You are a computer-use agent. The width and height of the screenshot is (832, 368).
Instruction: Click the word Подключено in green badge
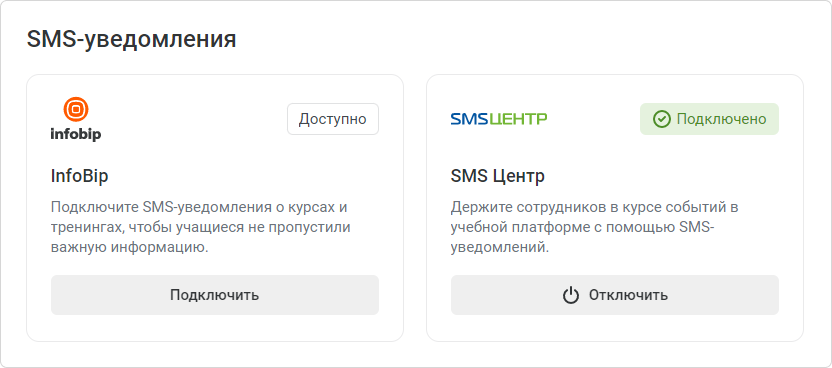(x=721, y=119)
